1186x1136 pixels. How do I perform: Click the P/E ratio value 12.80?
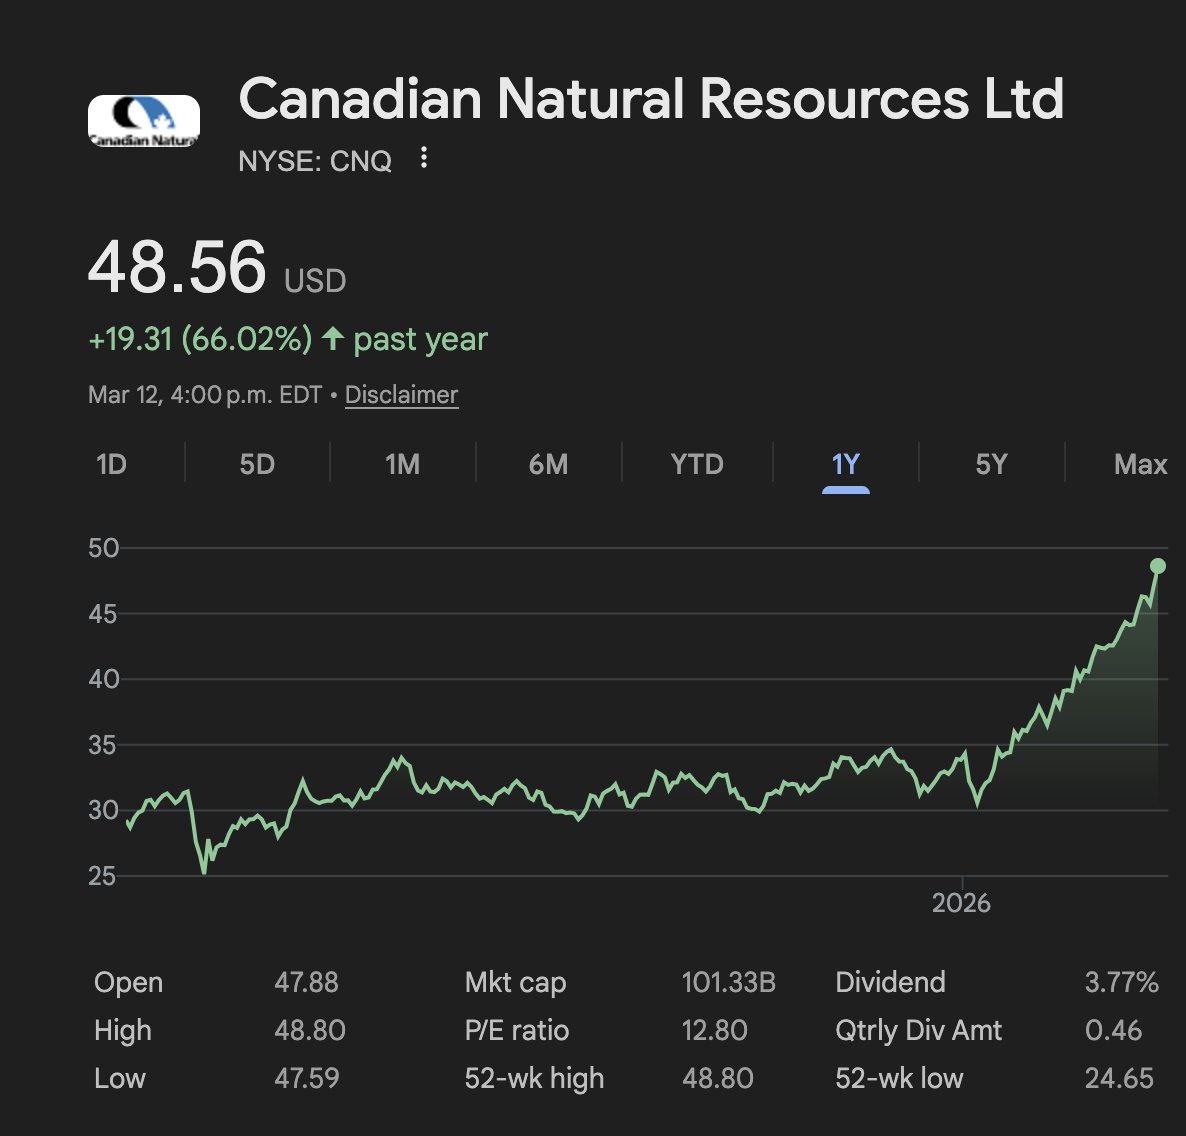coord(714,1030)
